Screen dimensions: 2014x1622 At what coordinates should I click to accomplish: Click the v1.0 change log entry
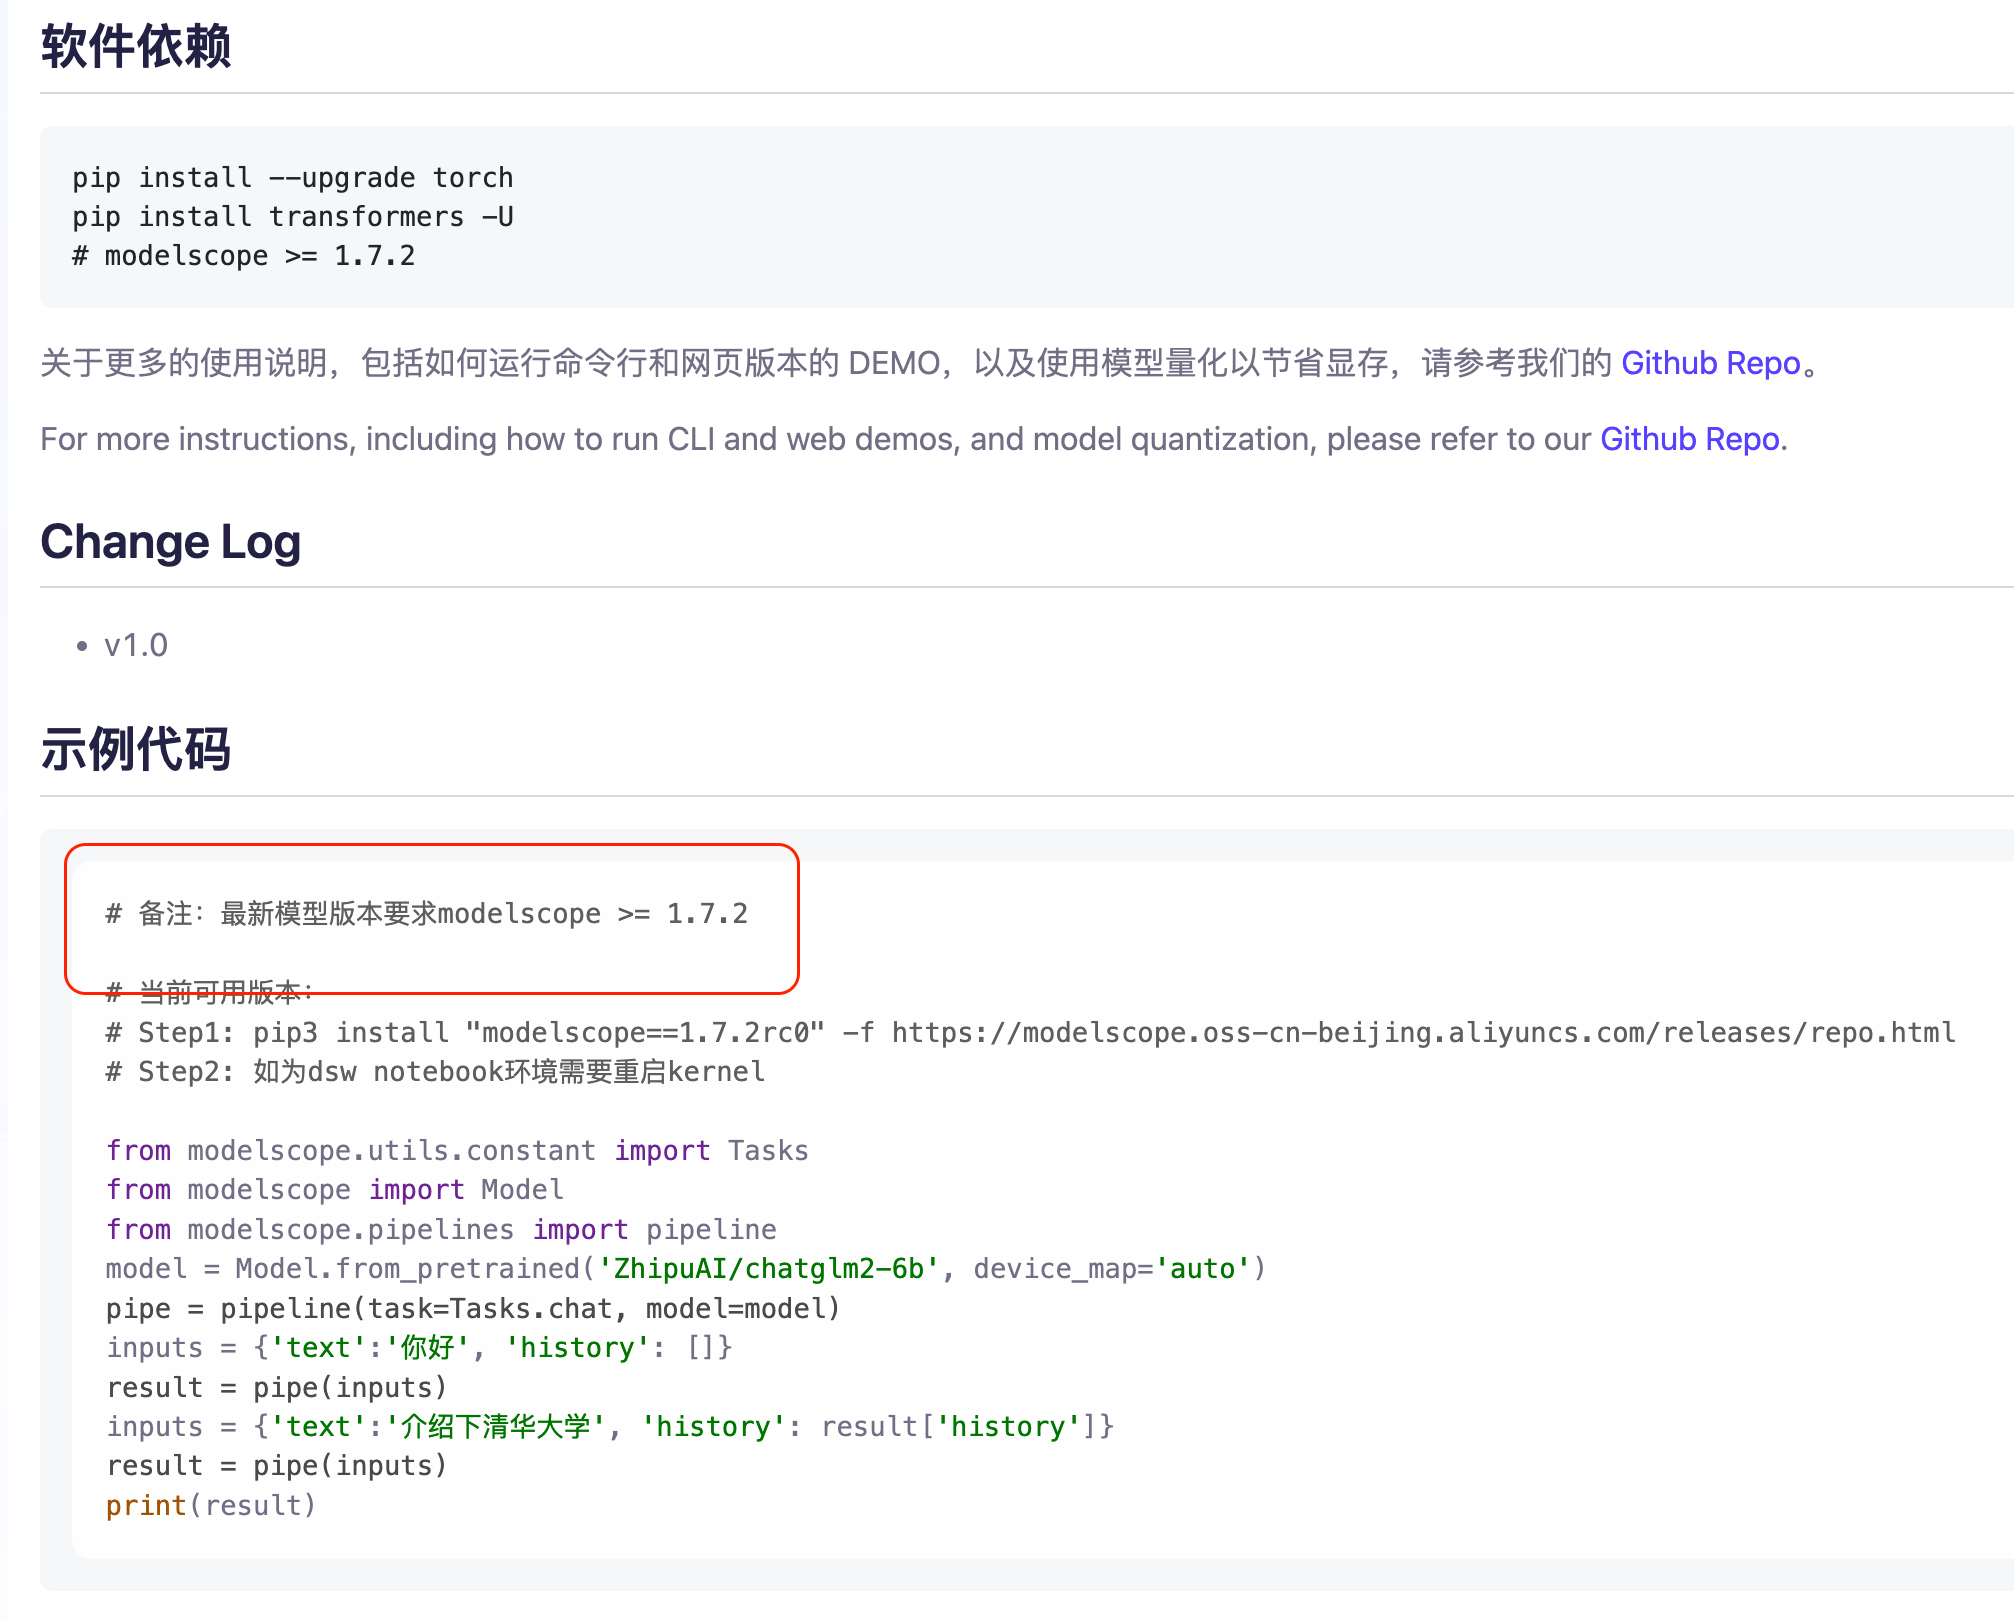coord(136,645)
